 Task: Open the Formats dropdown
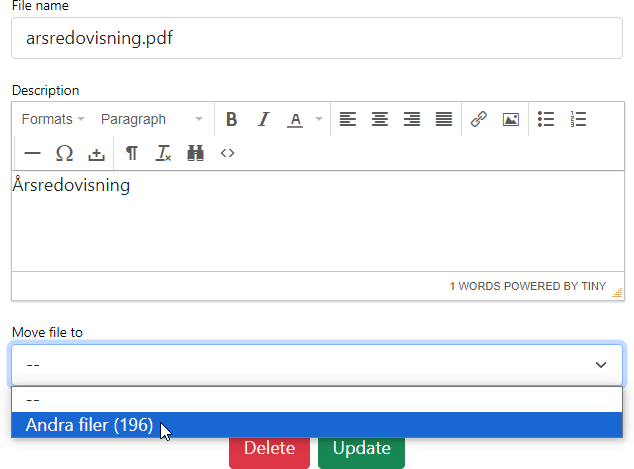(x=53, y=119)
